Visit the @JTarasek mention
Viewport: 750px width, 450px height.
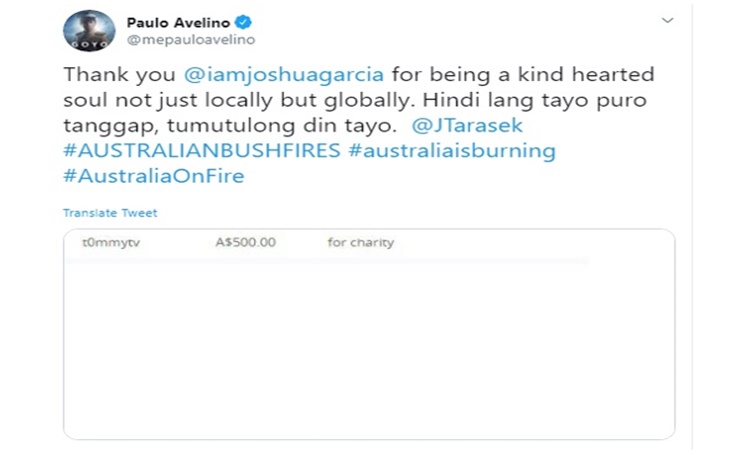468,126
